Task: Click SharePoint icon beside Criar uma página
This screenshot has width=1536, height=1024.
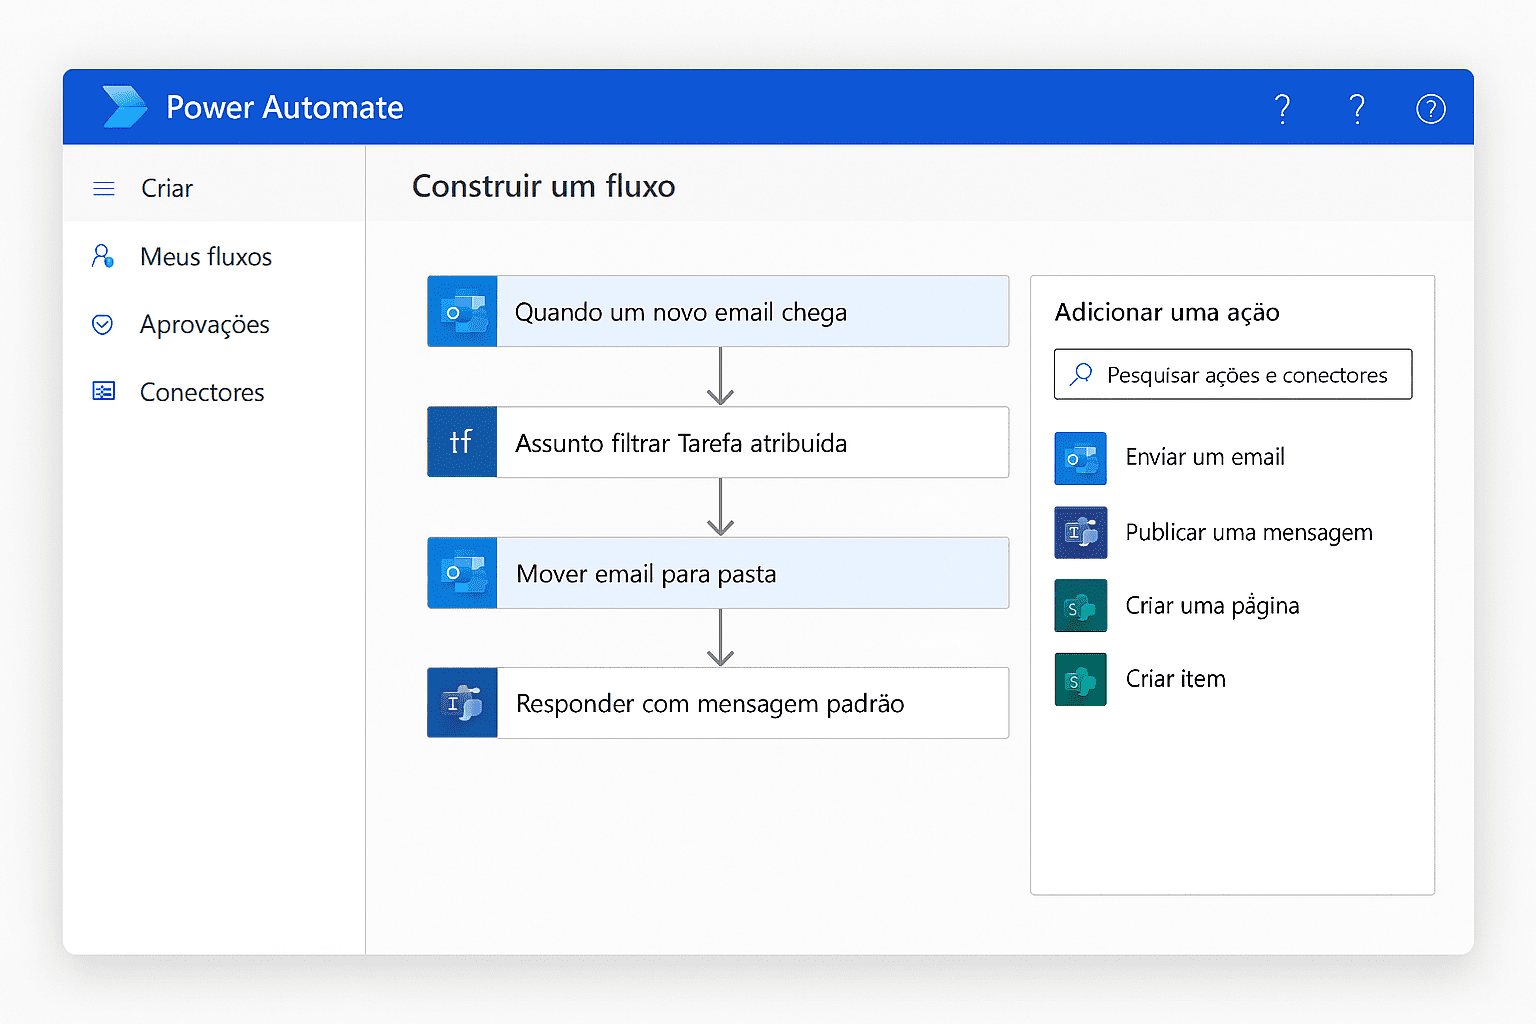Action: coord(1080,606)
